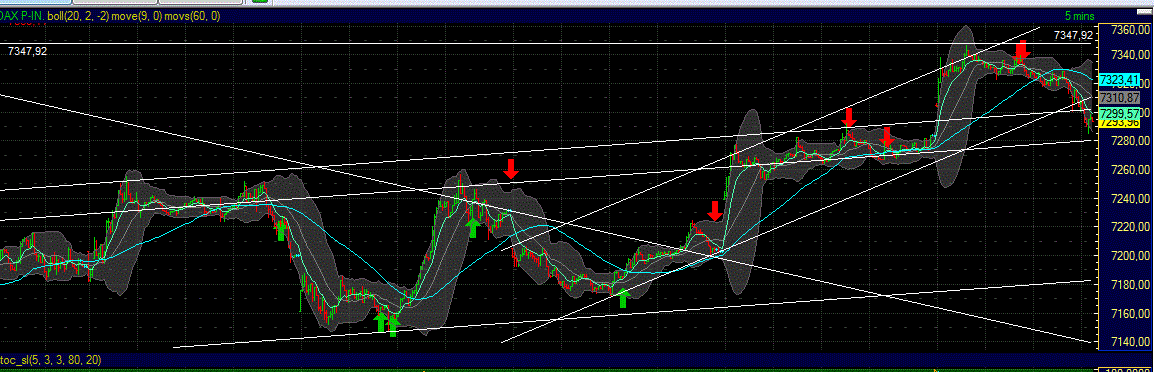
Task: Select the toc_sl(5, 3, 3, 80, 20) panel label
Action: (51, 359)
